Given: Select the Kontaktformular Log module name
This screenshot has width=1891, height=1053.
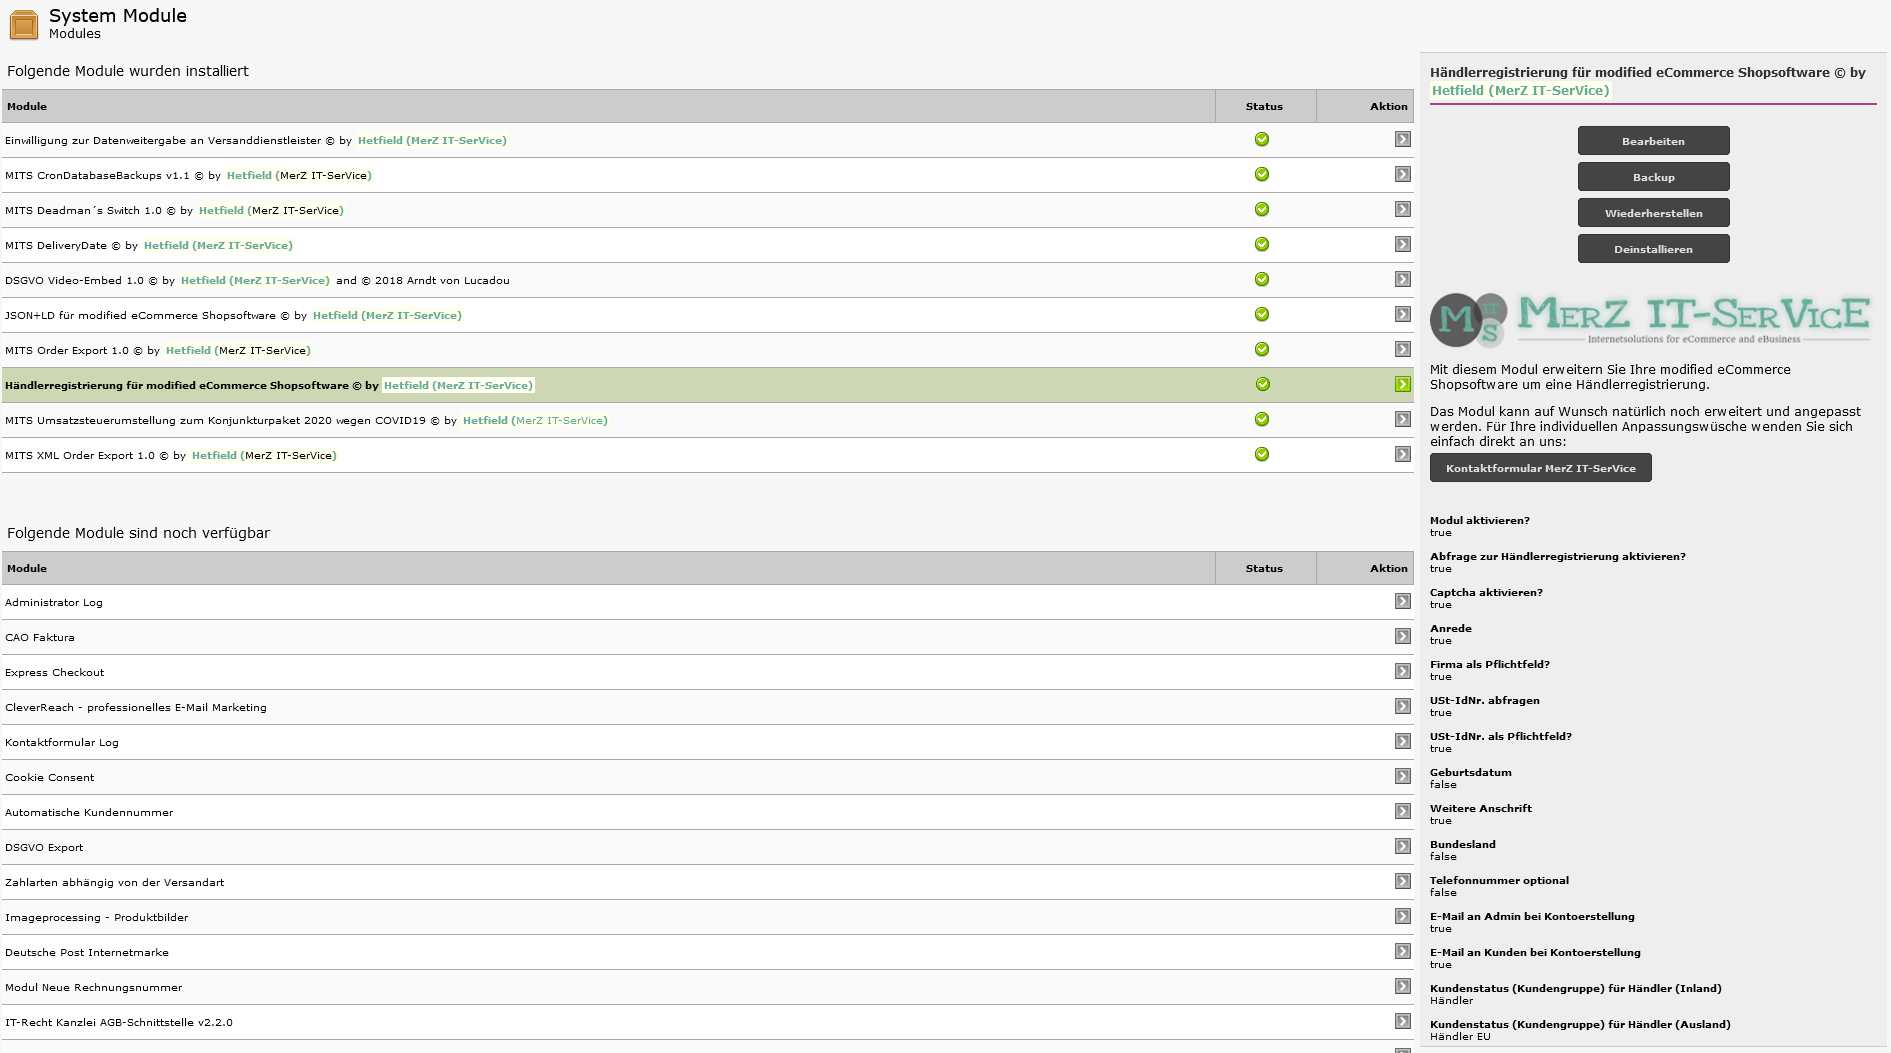Looking at the screenshot, I should click(x=62, y=742).
